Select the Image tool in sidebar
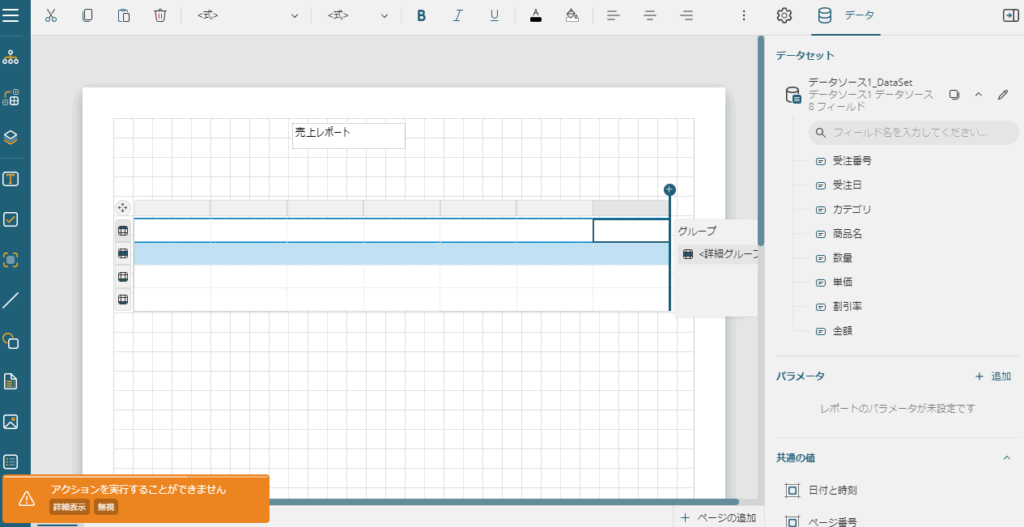The height and width of the screenshot is (527, 1024). 12,421
